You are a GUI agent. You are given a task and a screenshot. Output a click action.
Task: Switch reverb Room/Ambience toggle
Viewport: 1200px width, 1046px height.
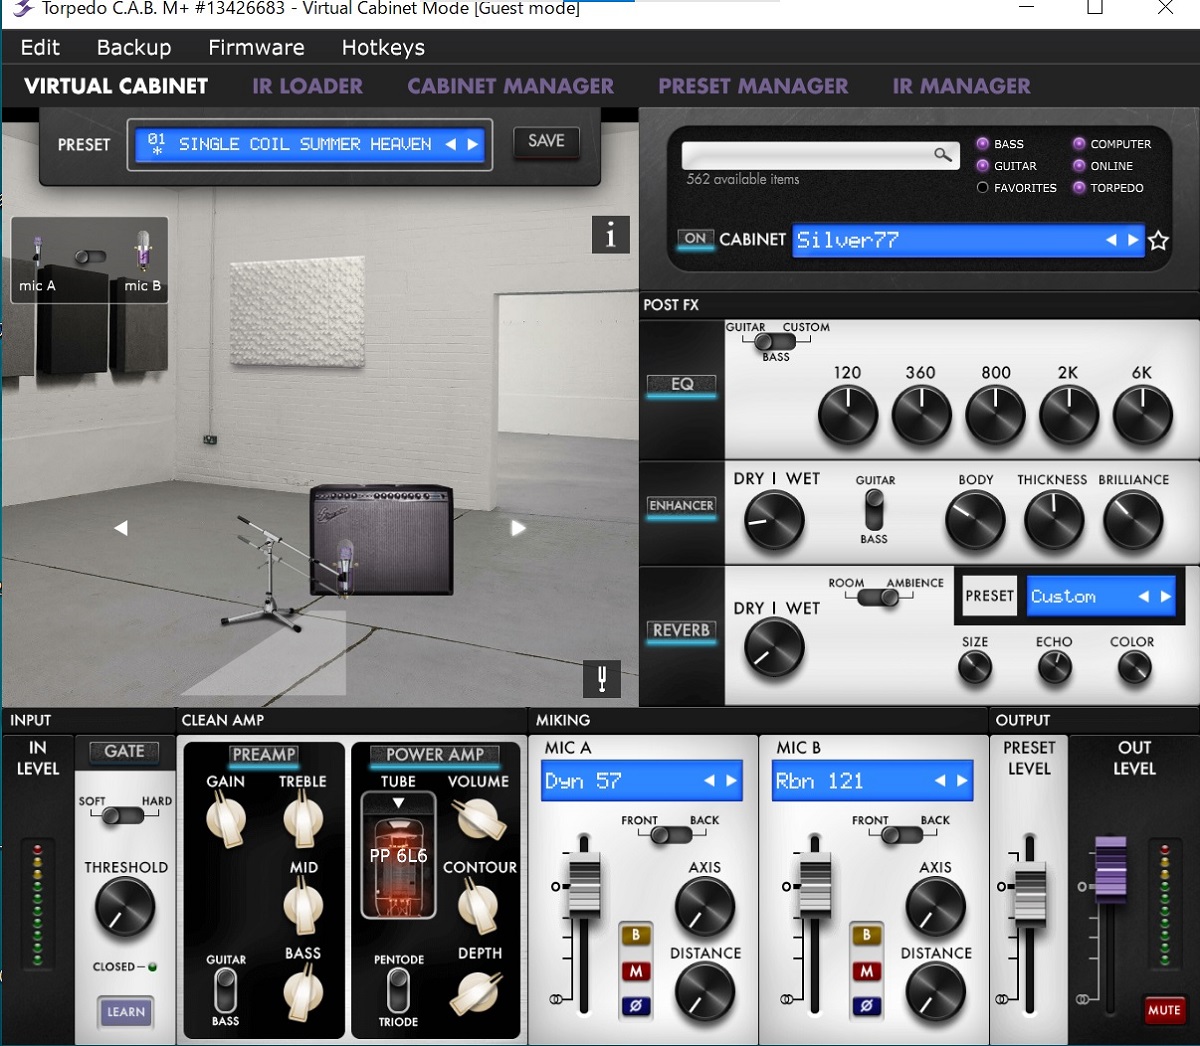pyautogui.click(x=879, y=597)
